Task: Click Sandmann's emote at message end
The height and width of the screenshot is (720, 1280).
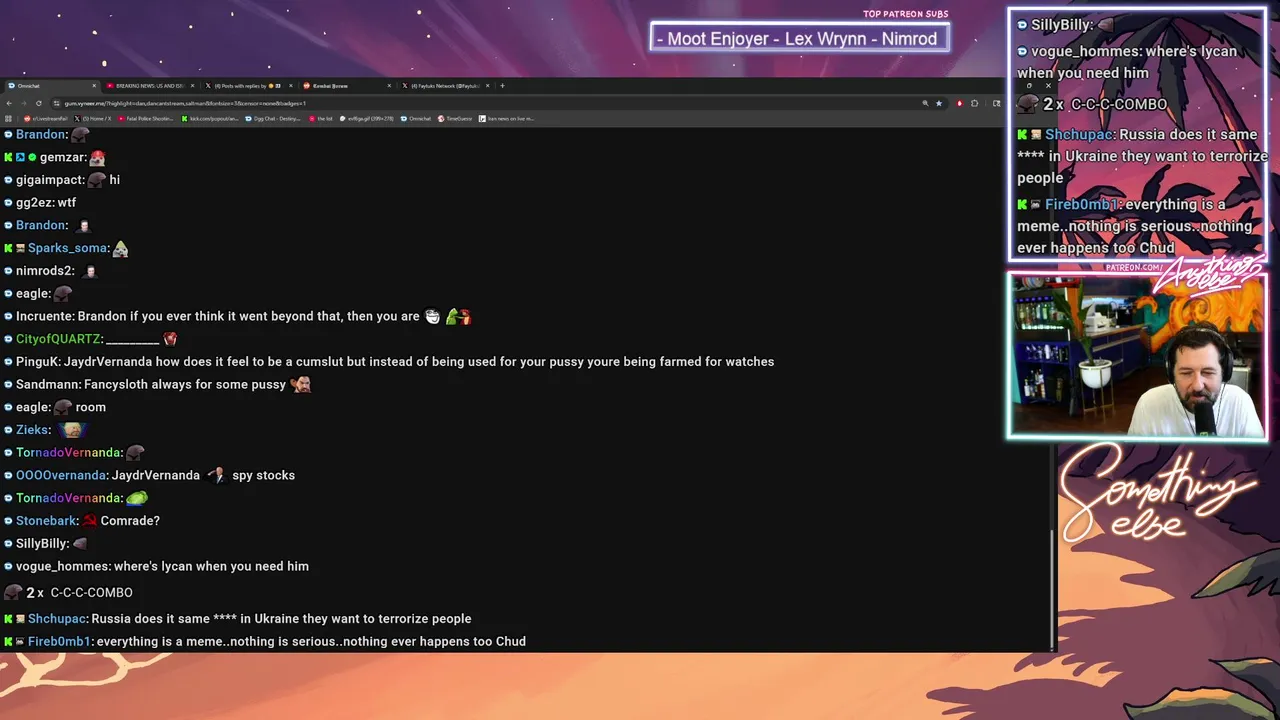Action: [300, 384]
